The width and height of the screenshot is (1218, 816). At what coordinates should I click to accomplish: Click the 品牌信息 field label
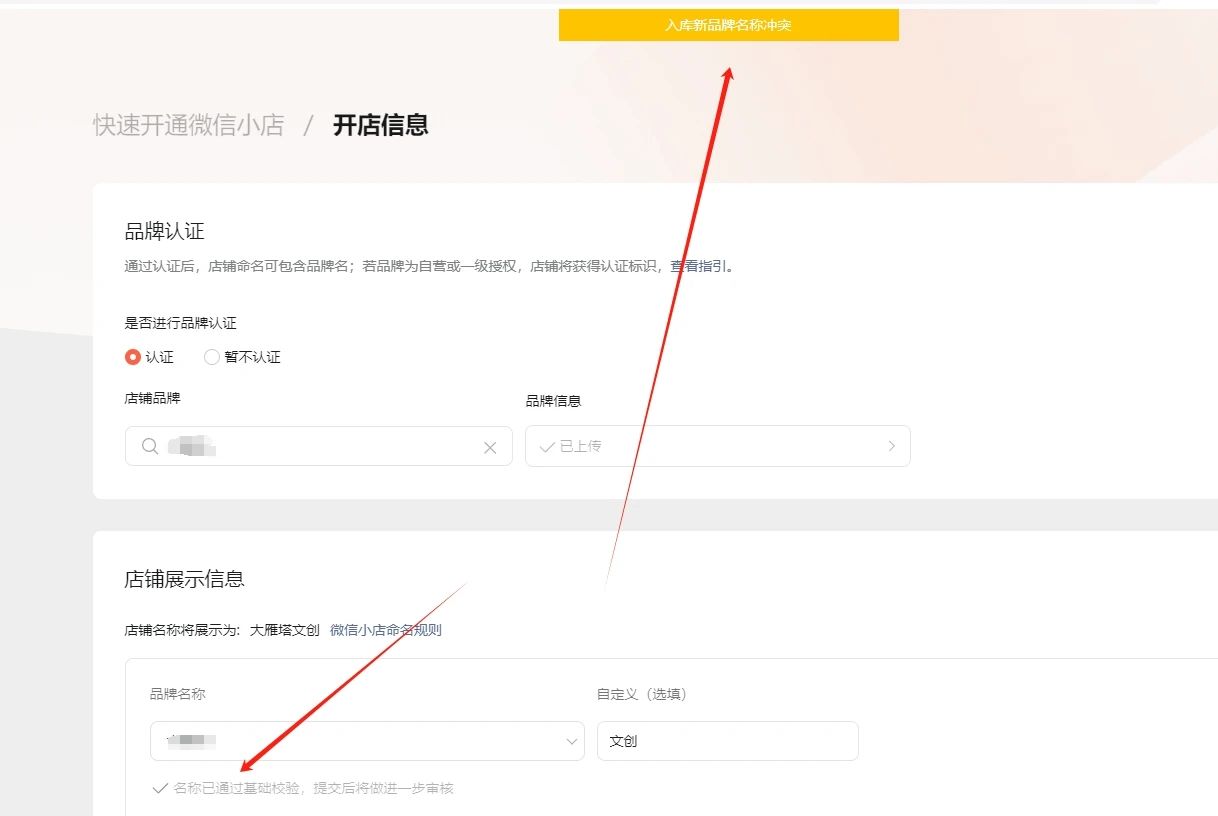point(553,401)
